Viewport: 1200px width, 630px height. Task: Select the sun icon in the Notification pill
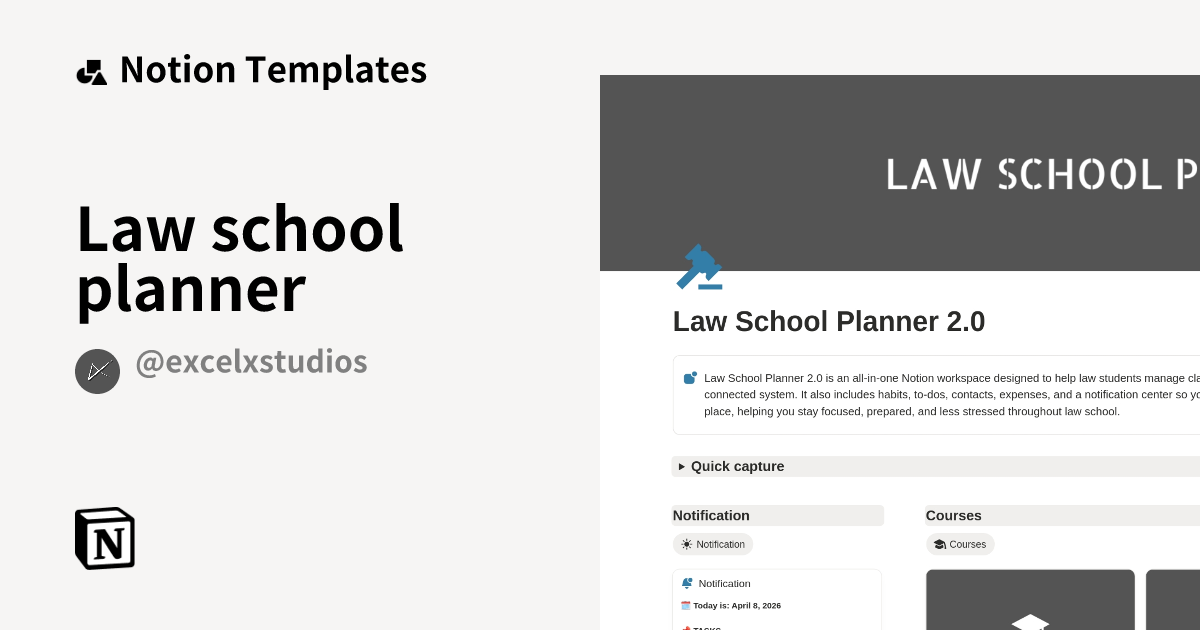click(686, 544)
